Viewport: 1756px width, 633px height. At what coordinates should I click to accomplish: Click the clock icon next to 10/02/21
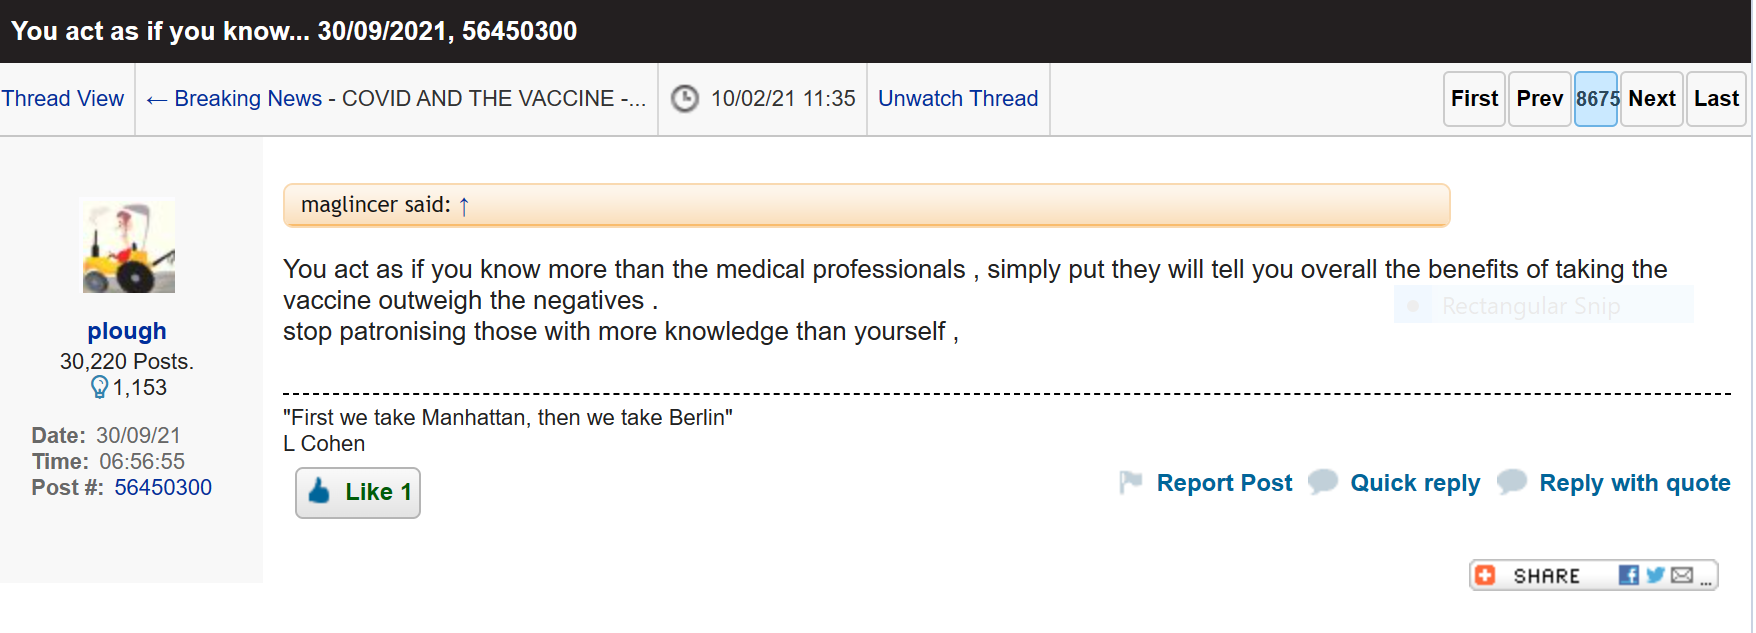point(685,99)
